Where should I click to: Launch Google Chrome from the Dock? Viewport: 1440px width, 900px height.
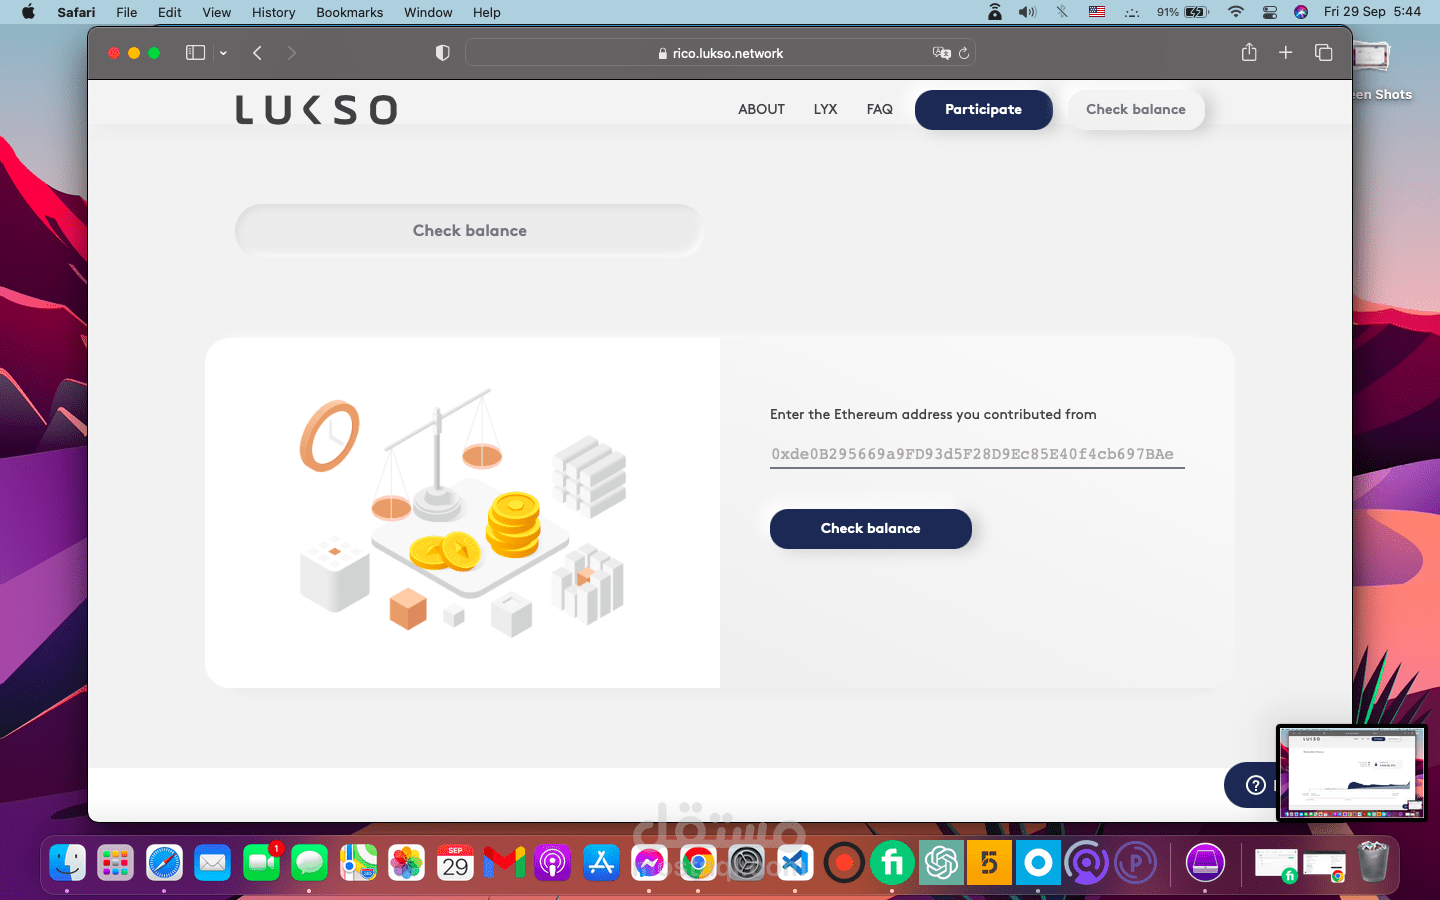coord(699,862)
